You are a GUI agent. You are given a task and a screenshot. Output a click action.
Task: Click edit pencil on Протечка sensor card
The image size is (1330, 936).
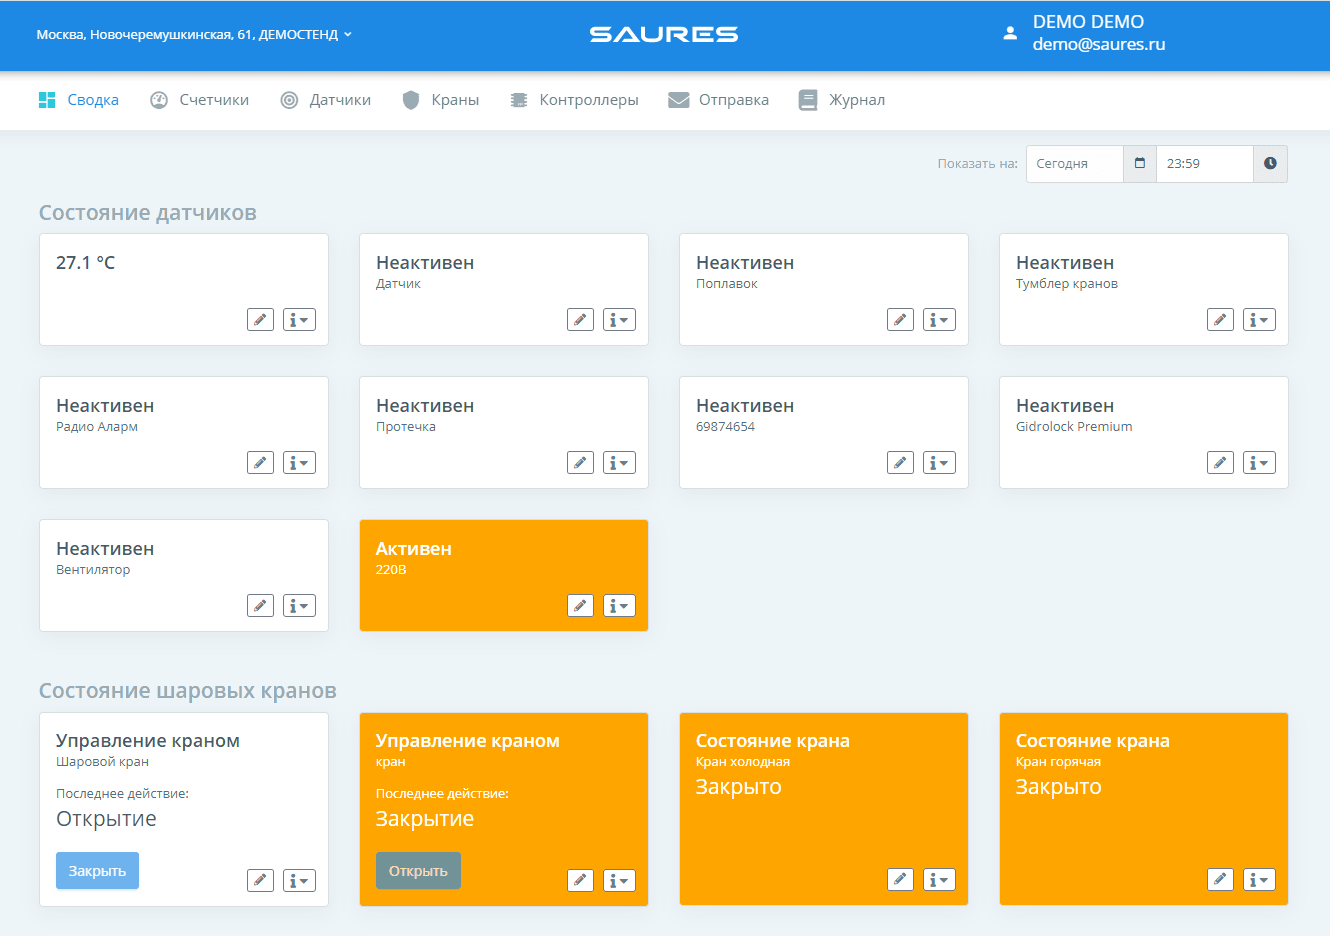click(580, 463)
